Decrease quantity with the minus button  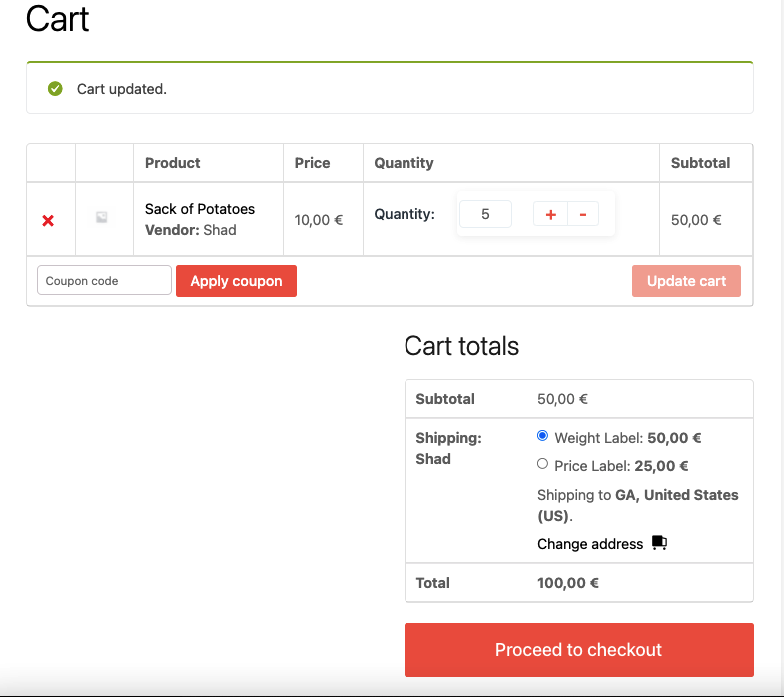pos(583,214)
